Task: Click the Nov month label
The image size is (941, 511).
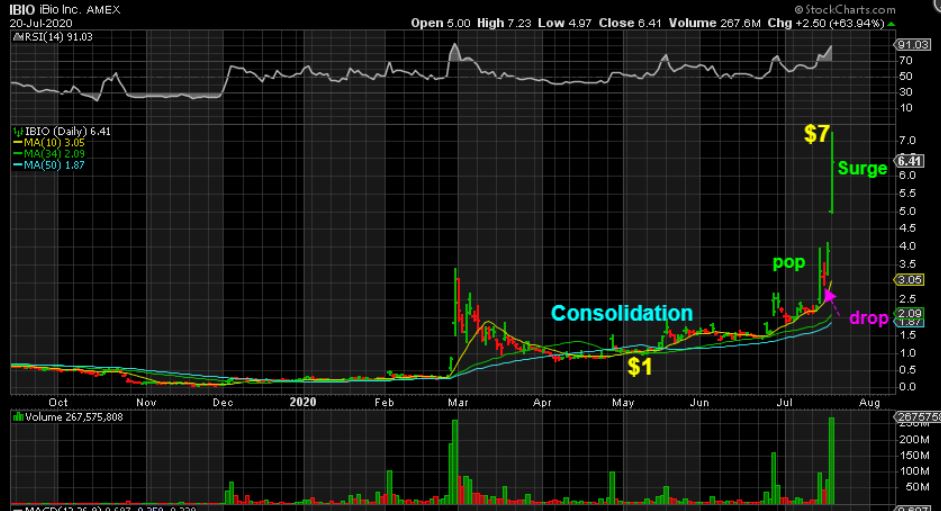Action: [146, 402]
